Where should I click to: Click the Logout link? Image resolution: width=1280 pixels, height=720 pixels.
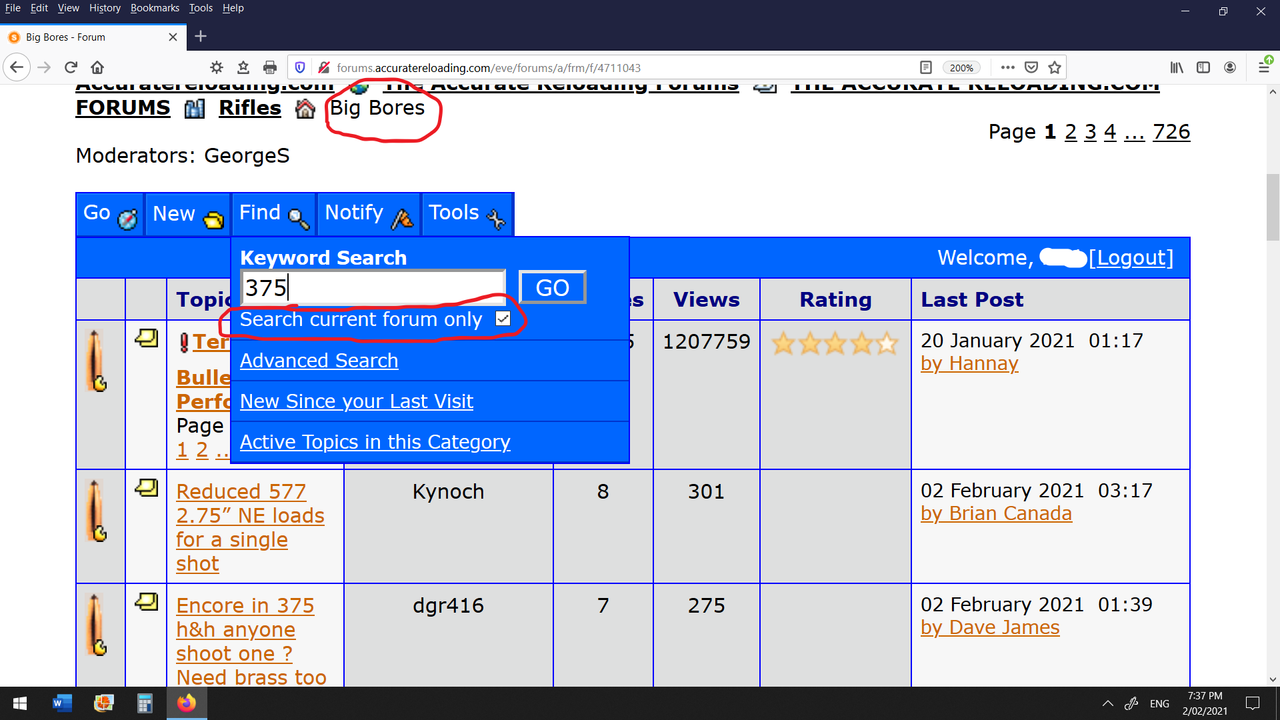[x=1131, y=258]
